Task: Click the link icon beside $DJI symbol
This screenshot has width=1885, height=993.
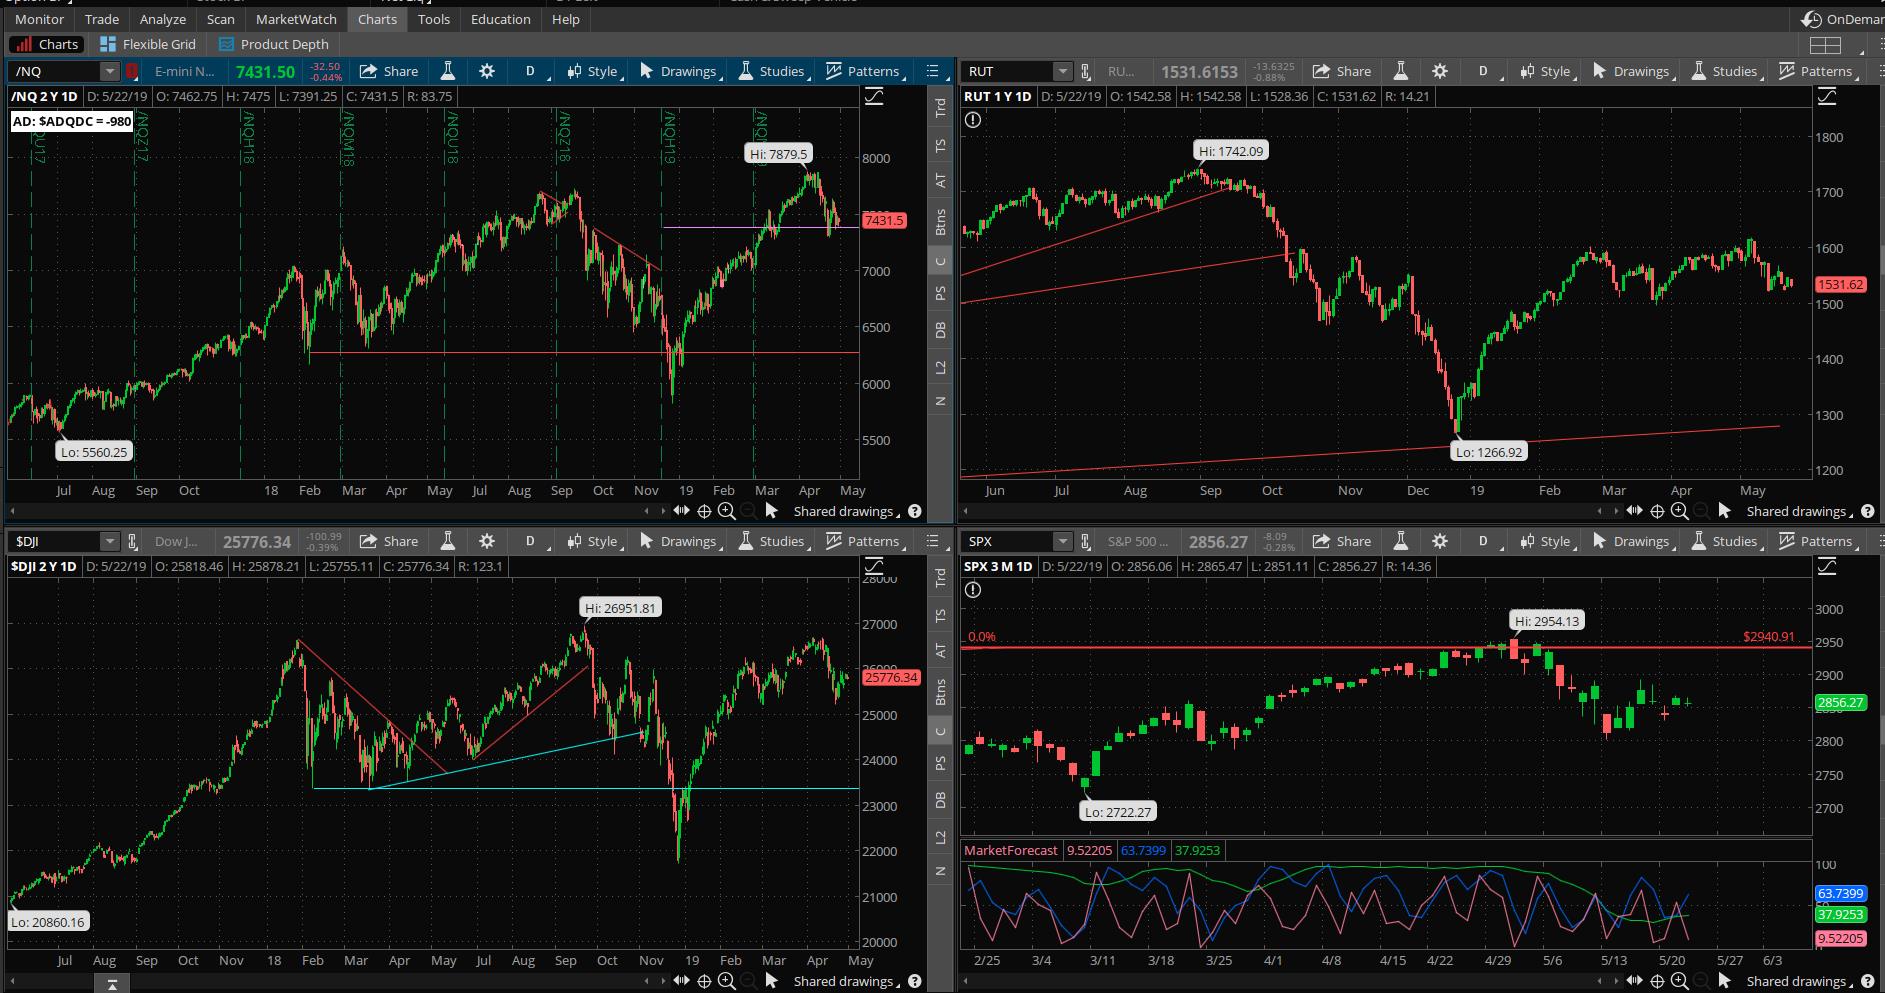Action: pyautogui.click(x=131, y=541)
